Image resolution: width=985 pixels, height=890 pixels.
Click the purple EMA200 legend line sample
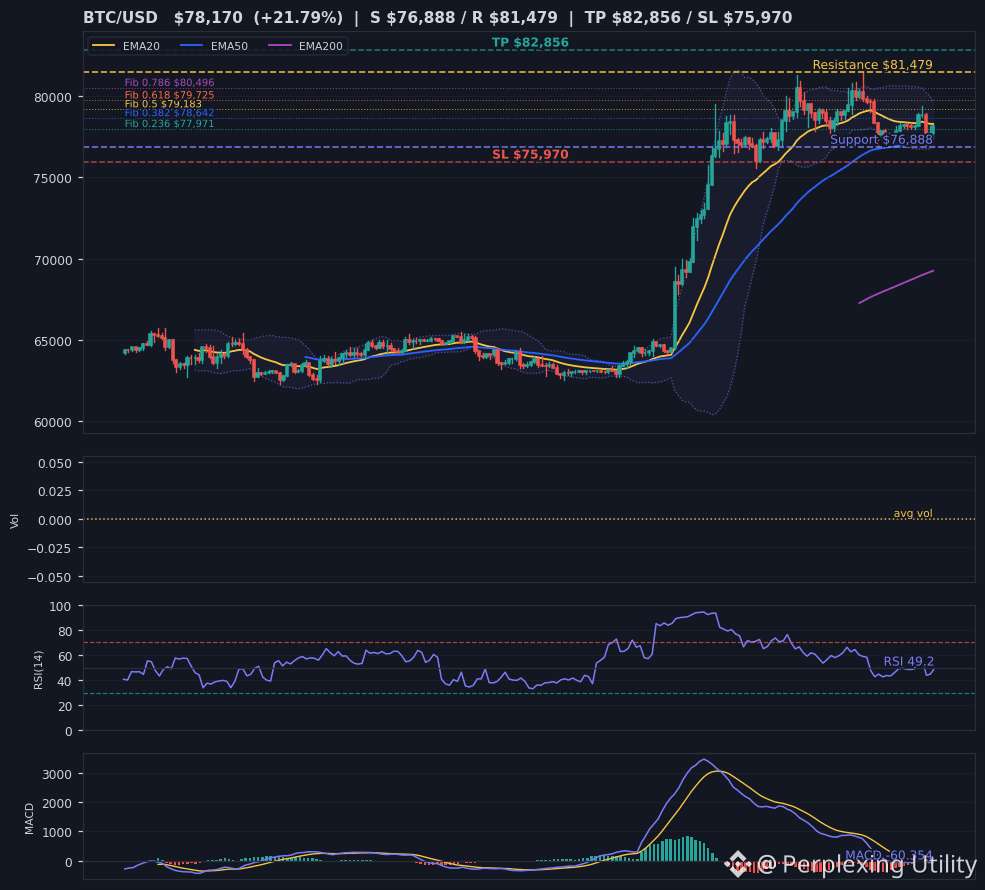pyautogui.click(x=280, y=46)
